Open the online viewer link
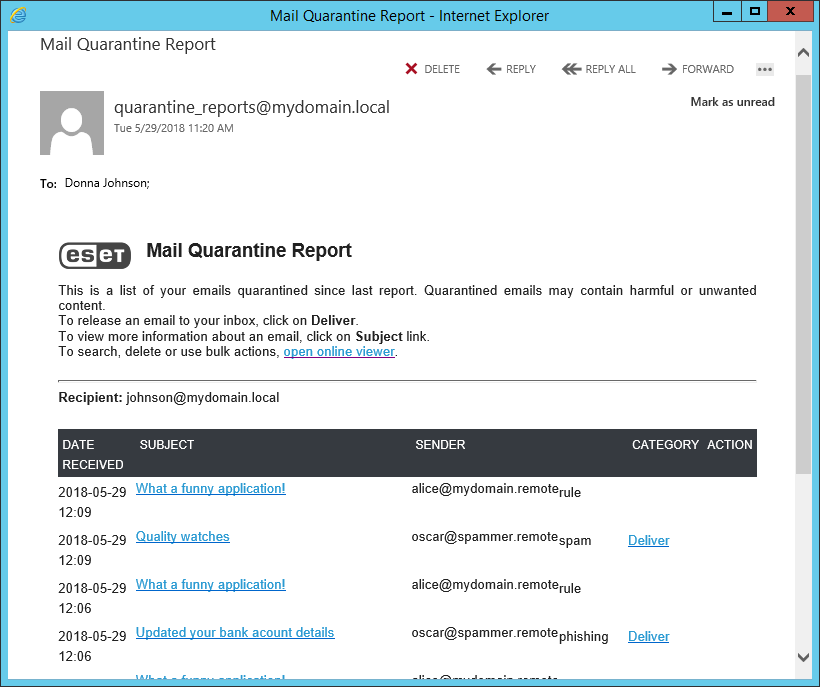This screenshot has height=687, width=820. [338, 351]
